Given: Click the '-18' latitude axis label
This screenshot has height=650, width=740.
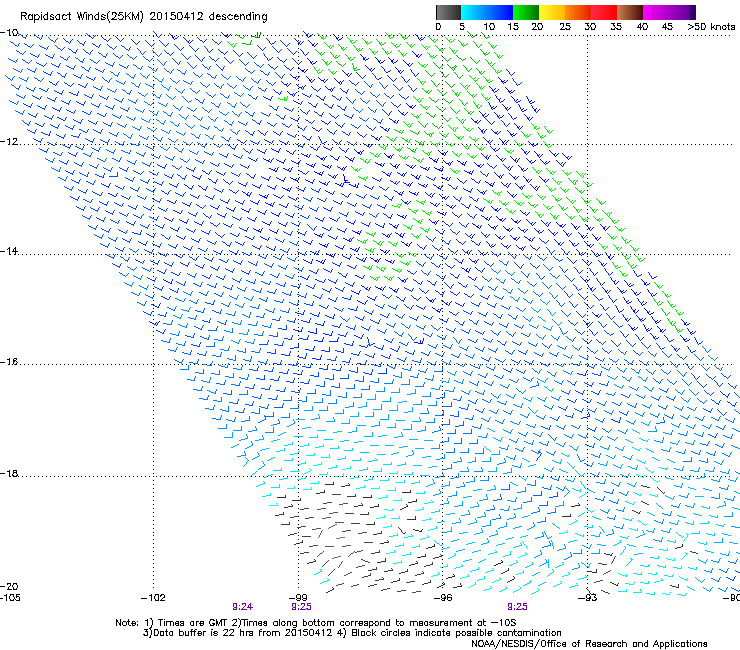Looking at the screenshot, I should coord(9,473).
